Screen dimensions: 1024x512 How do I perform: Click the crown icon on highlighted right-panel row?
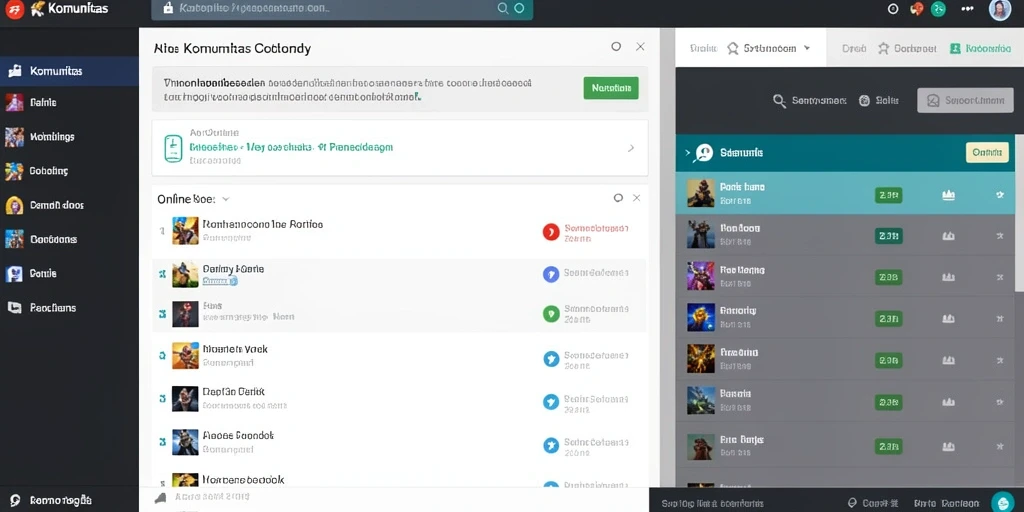pos(948,195)
